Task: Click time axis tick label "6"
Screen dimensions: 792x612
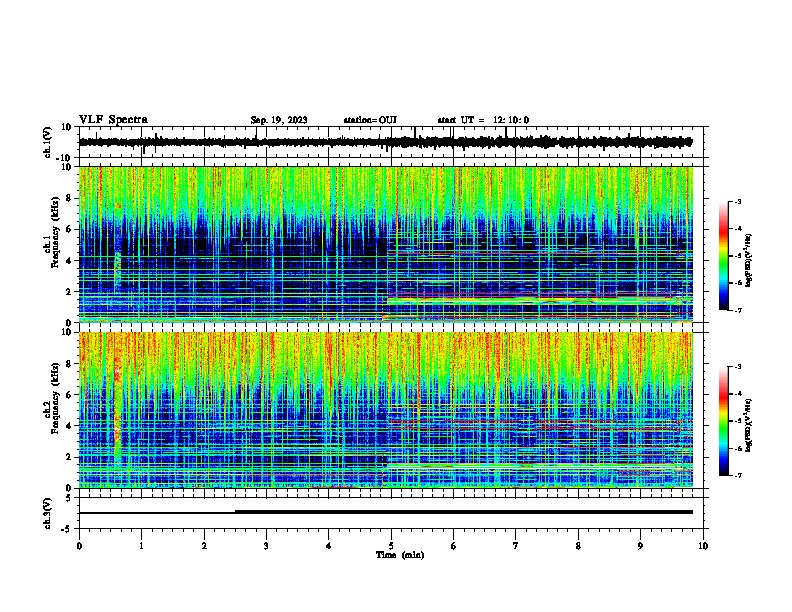Action: pos(454,546)
